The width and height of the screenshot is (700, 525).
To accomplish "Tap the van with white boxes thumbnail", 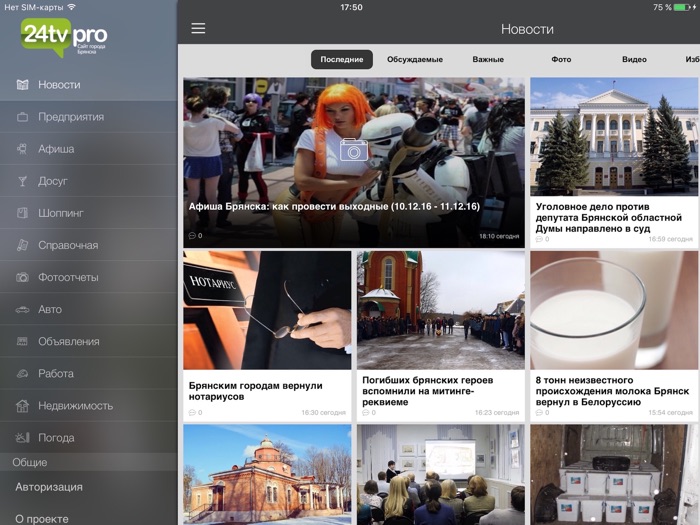I will tap(614, 475).
